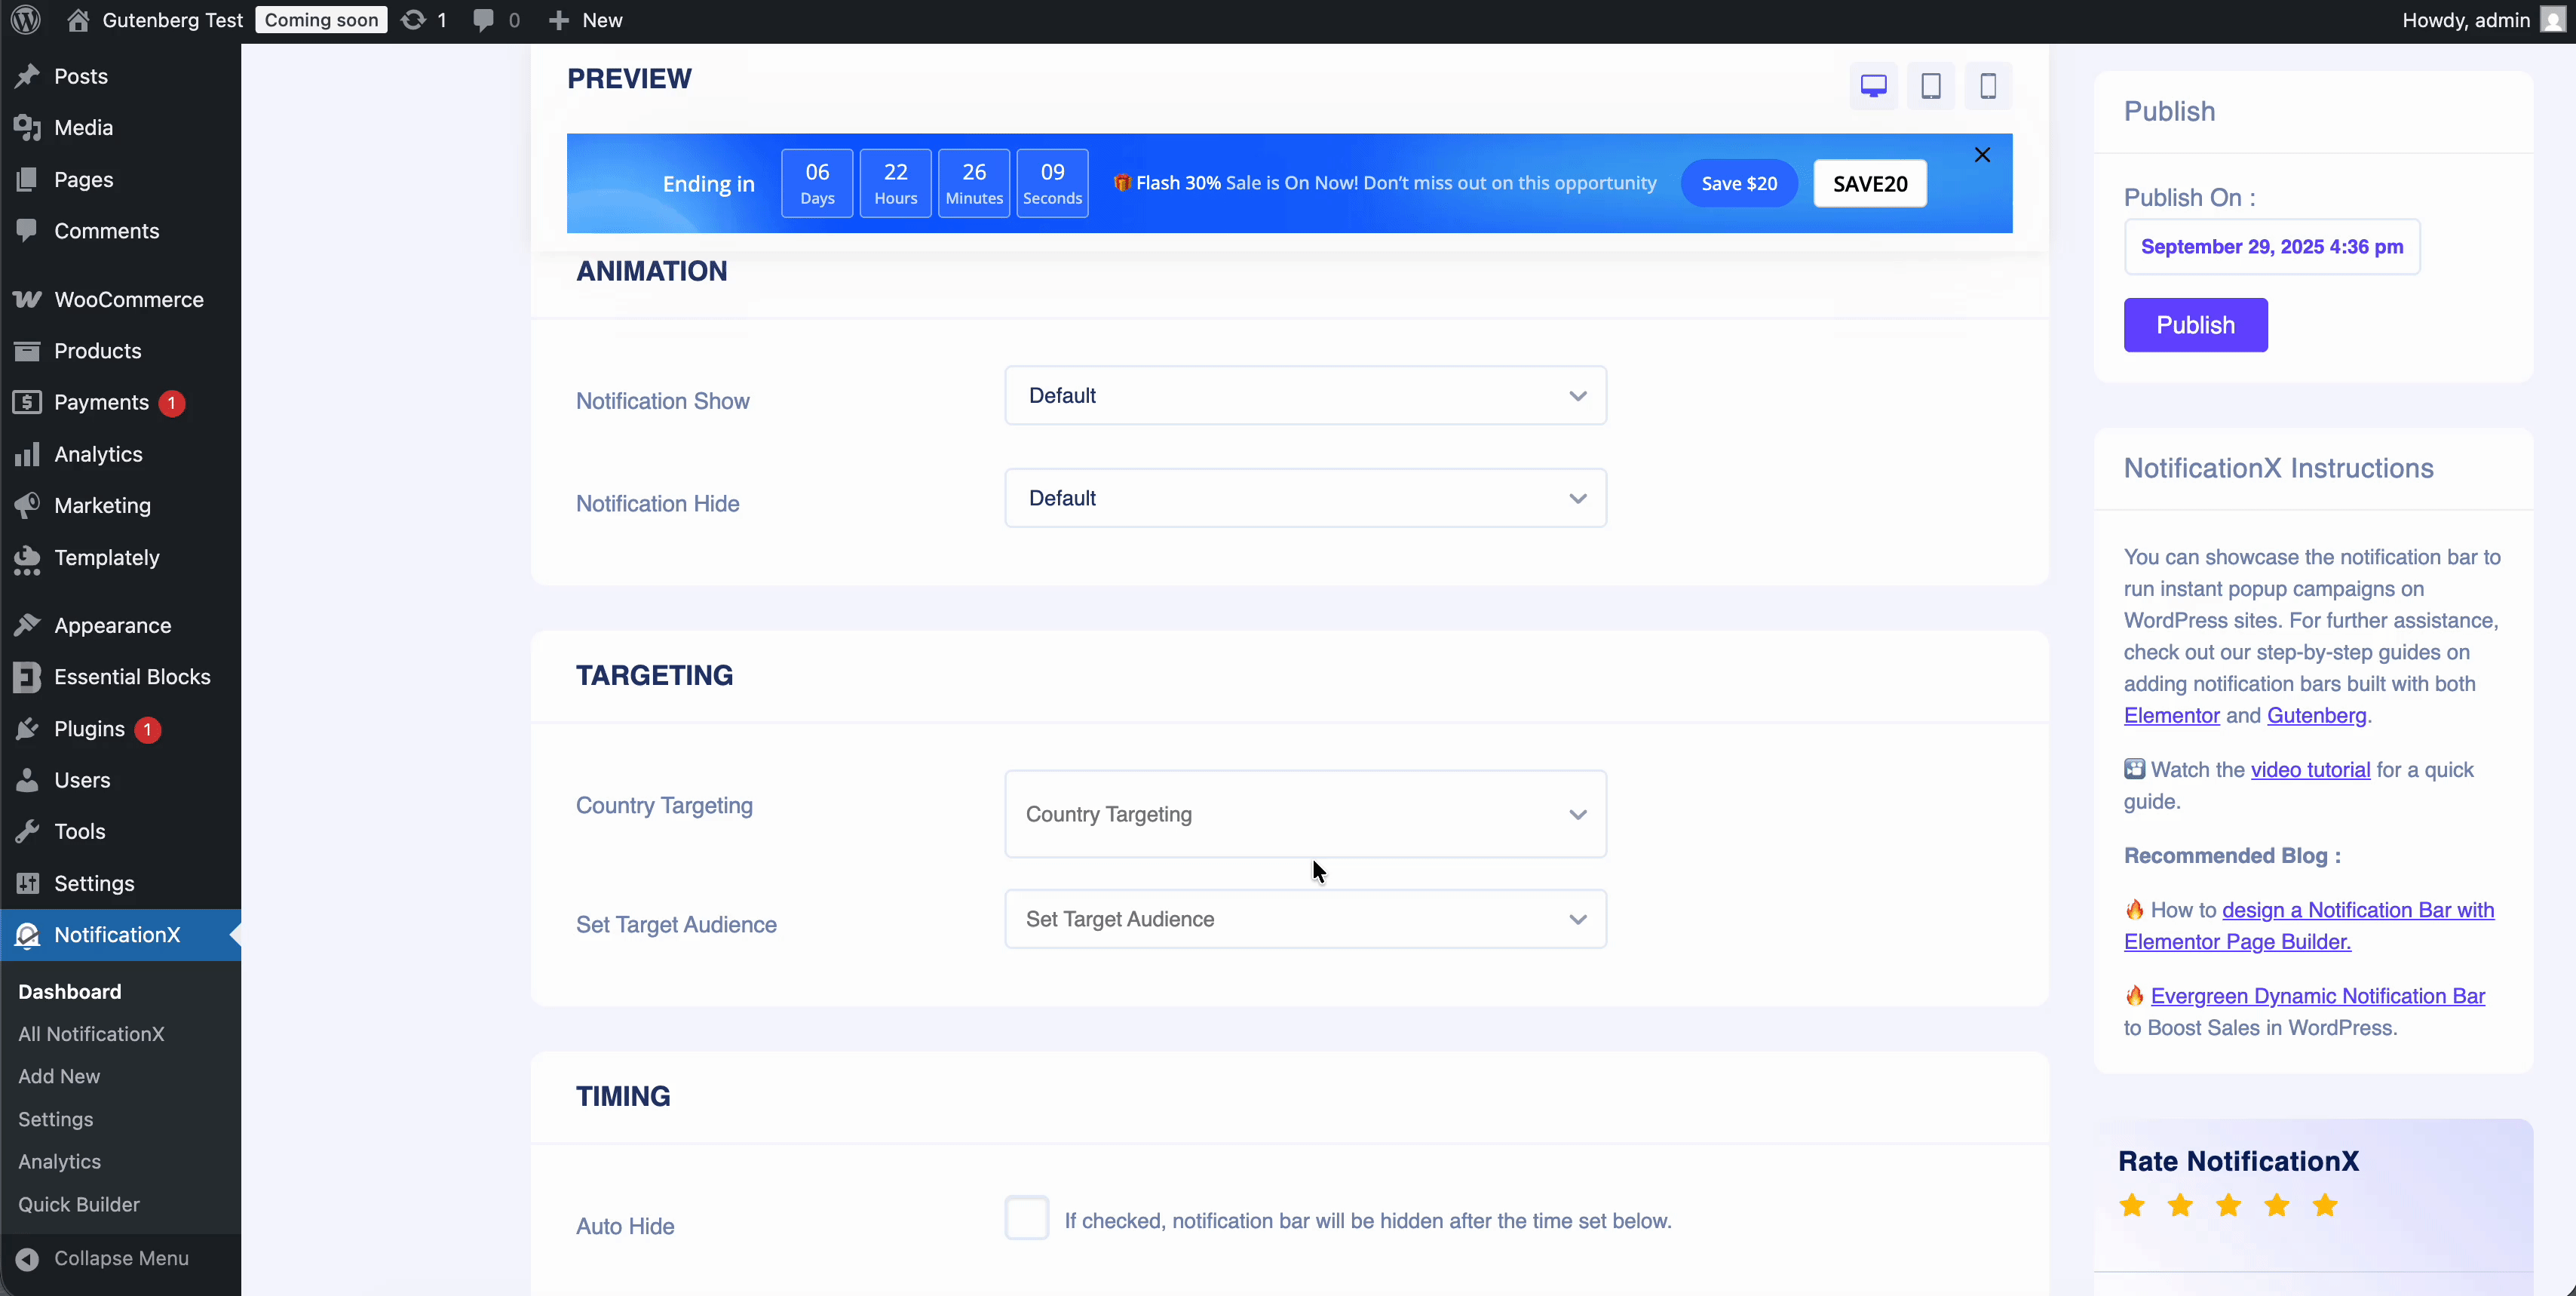Switch preview to mobile view icon

pyautogui.click(x=1988, y=86)
